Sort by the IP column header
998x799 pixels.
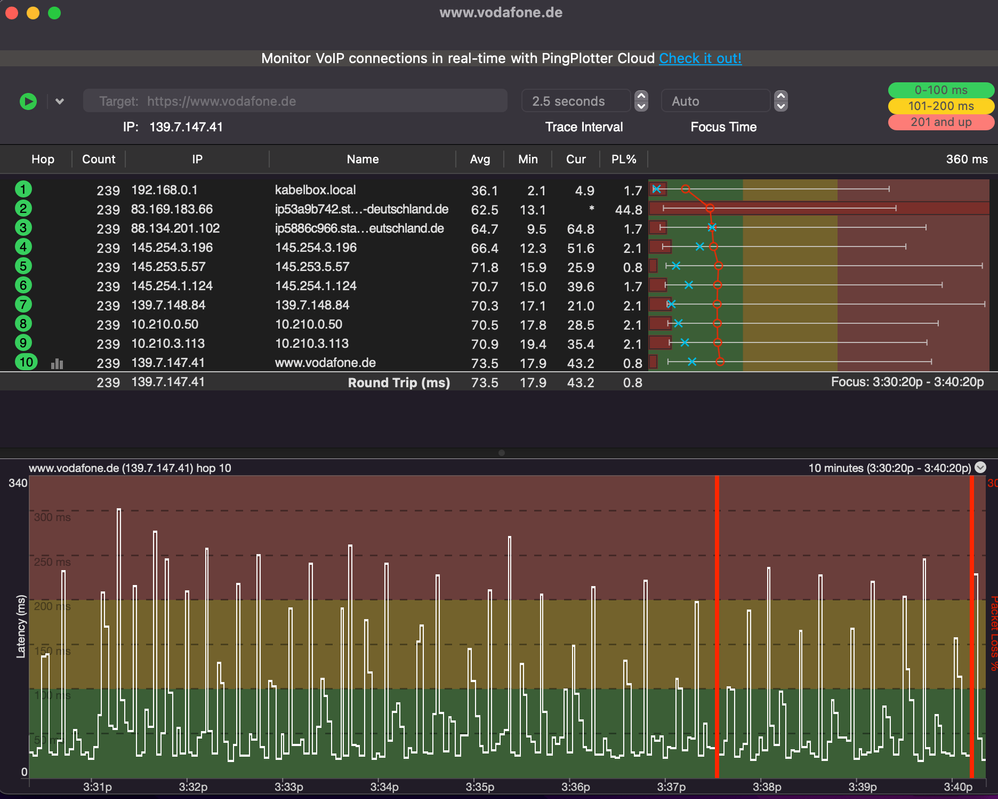pos(197,159)
